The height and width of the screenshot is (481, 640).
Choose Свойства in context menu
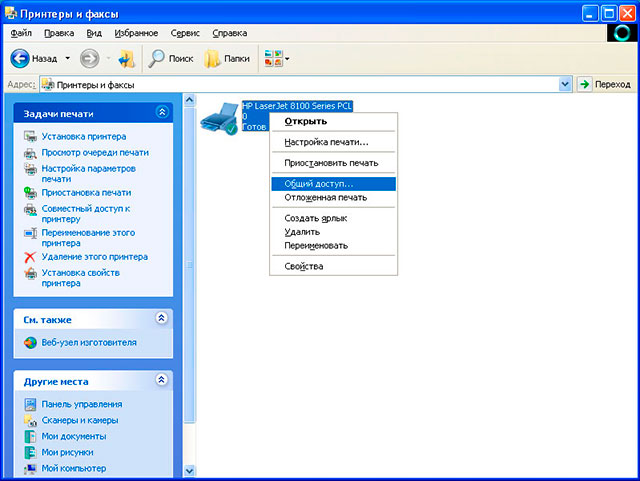point(333,266)
